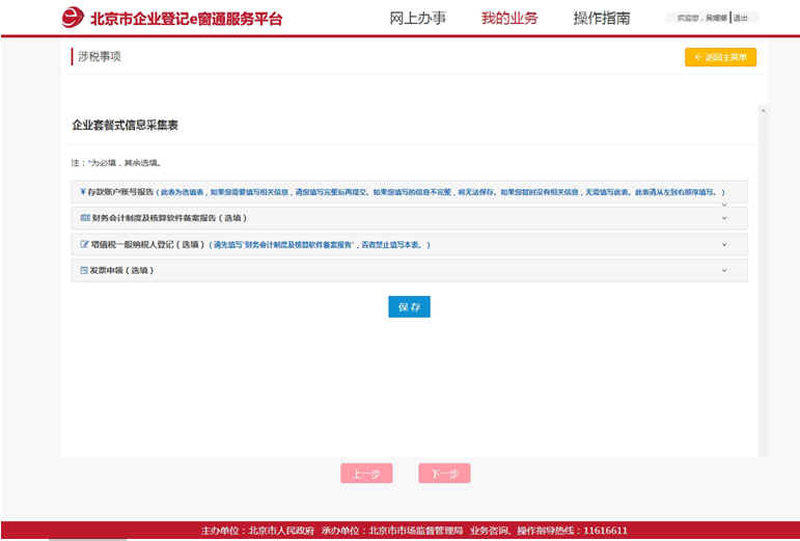Click the 返回主菜单 orange button
This screenshot has height=541, width=800.
pos(720,57)
